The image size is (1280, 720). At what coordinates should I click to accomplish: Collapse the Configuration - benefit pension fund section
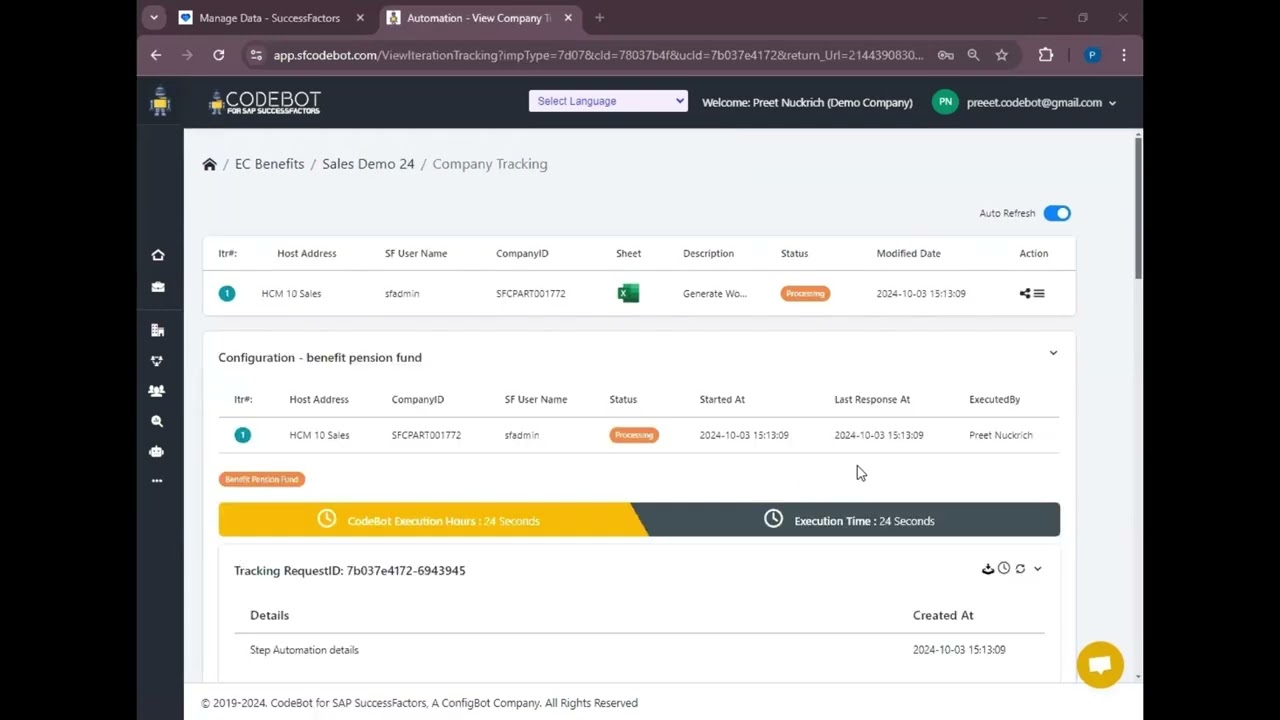(x=1053, y=353)
